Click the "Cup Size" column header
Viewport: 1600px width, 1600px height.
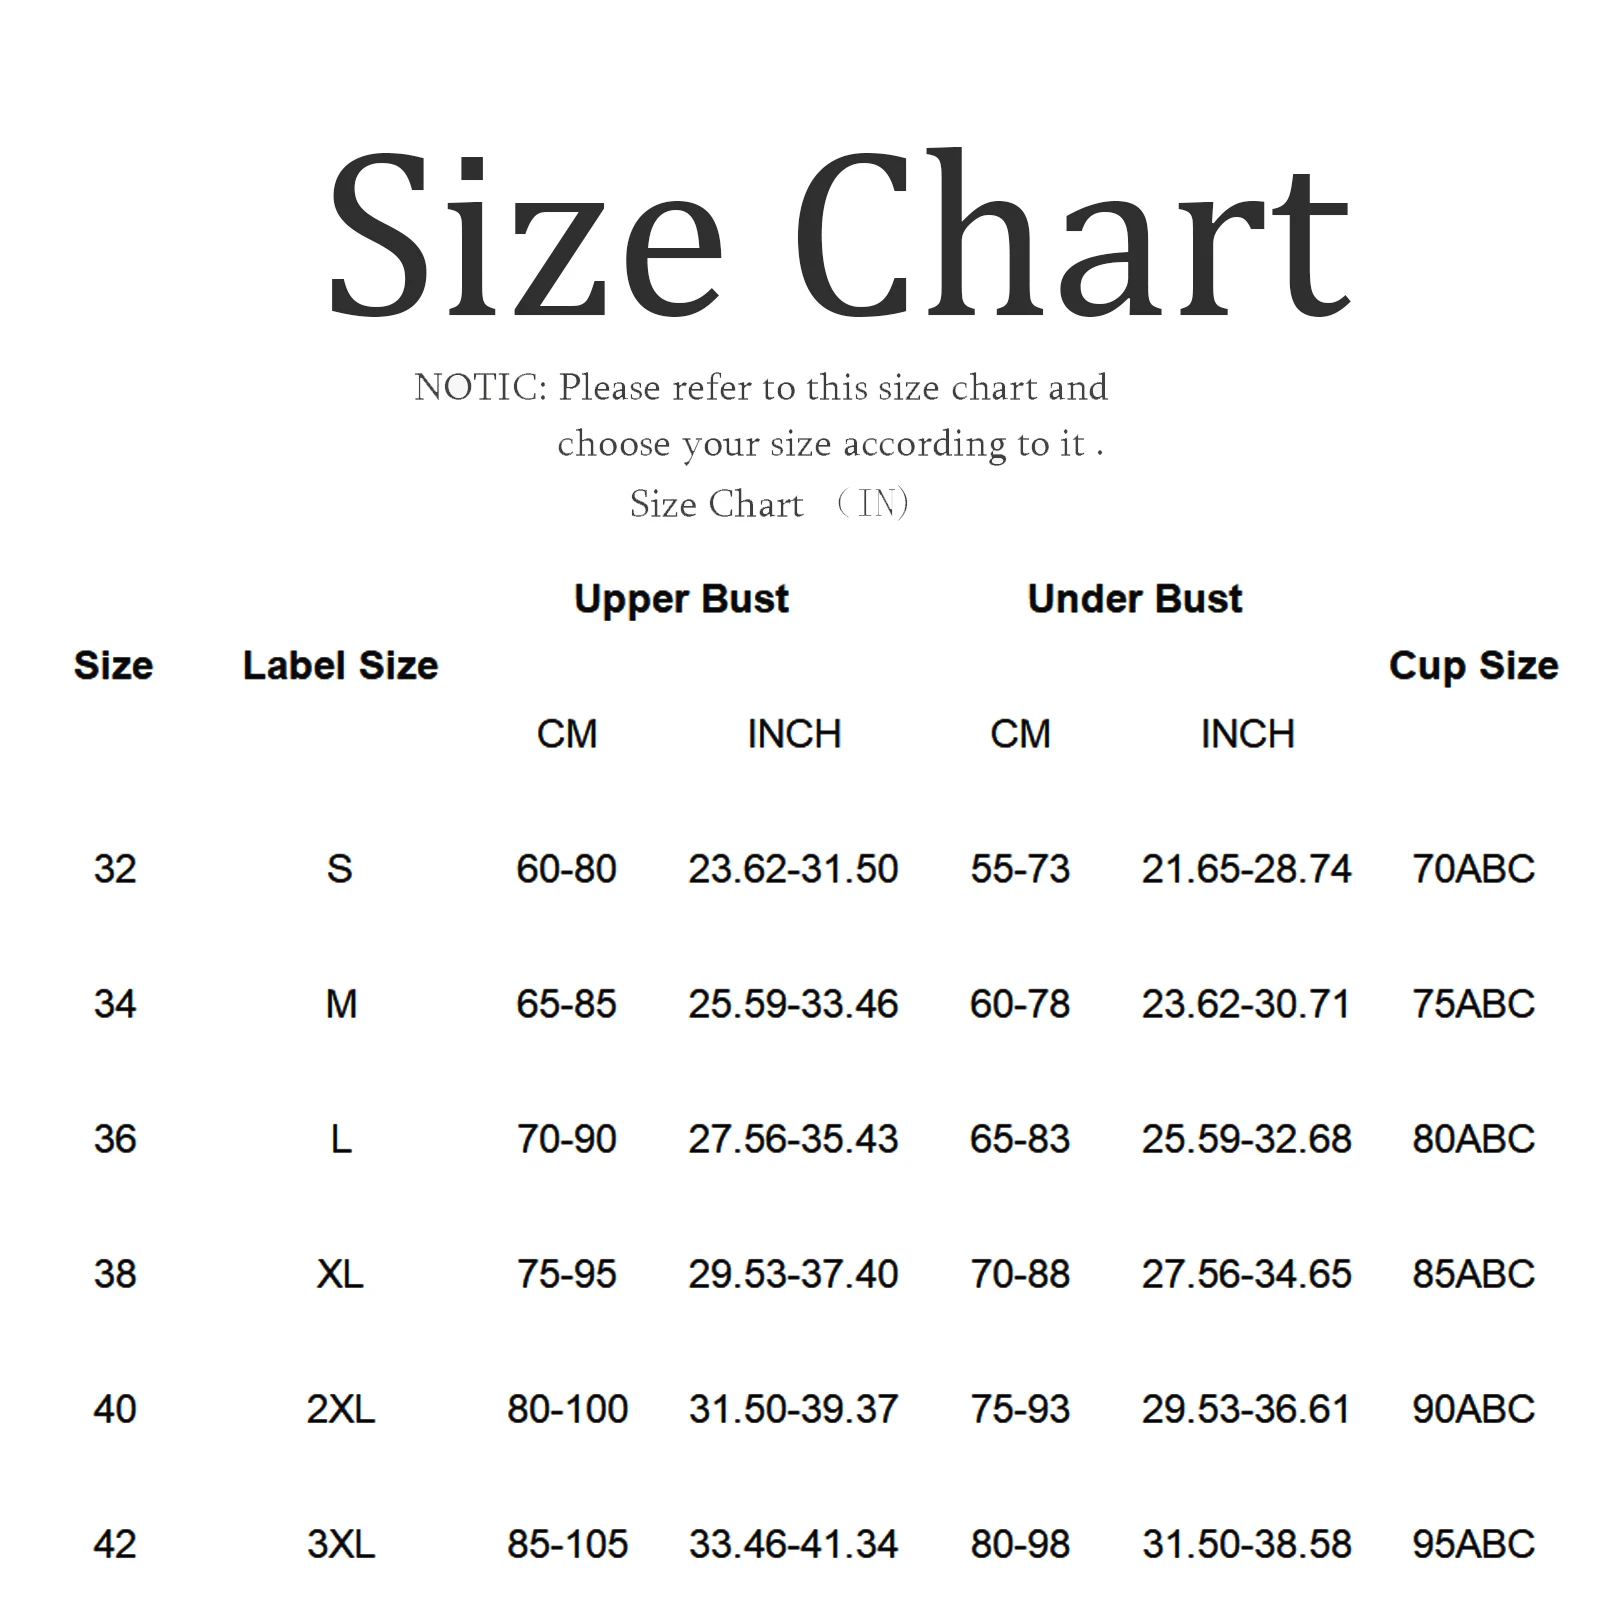(x=1473, y=666)
